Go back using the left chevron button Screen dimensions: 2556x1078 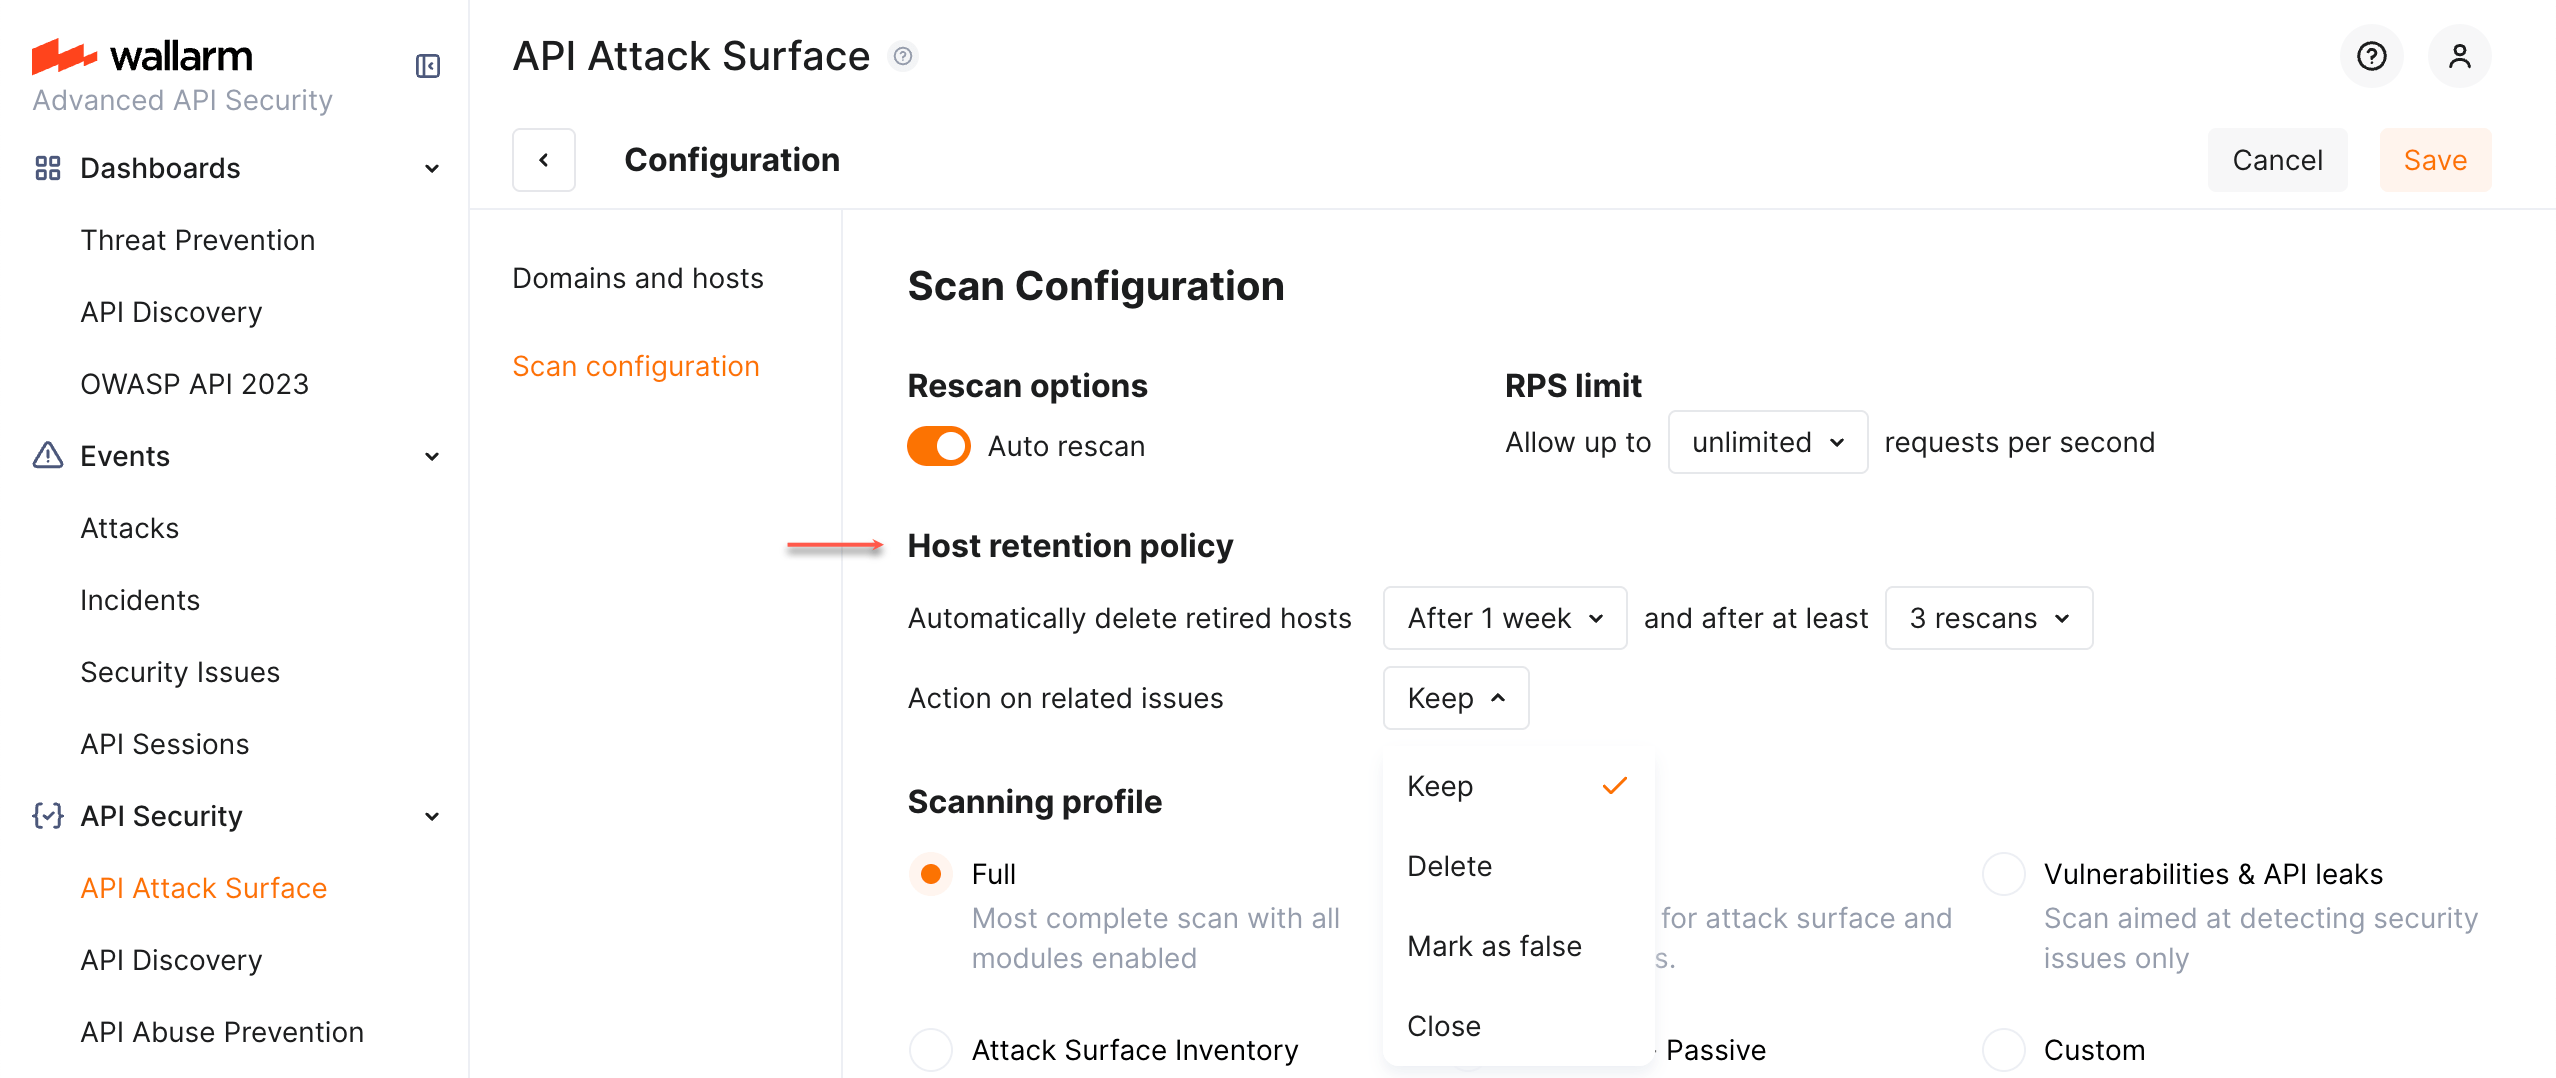[x=544, y=160]
